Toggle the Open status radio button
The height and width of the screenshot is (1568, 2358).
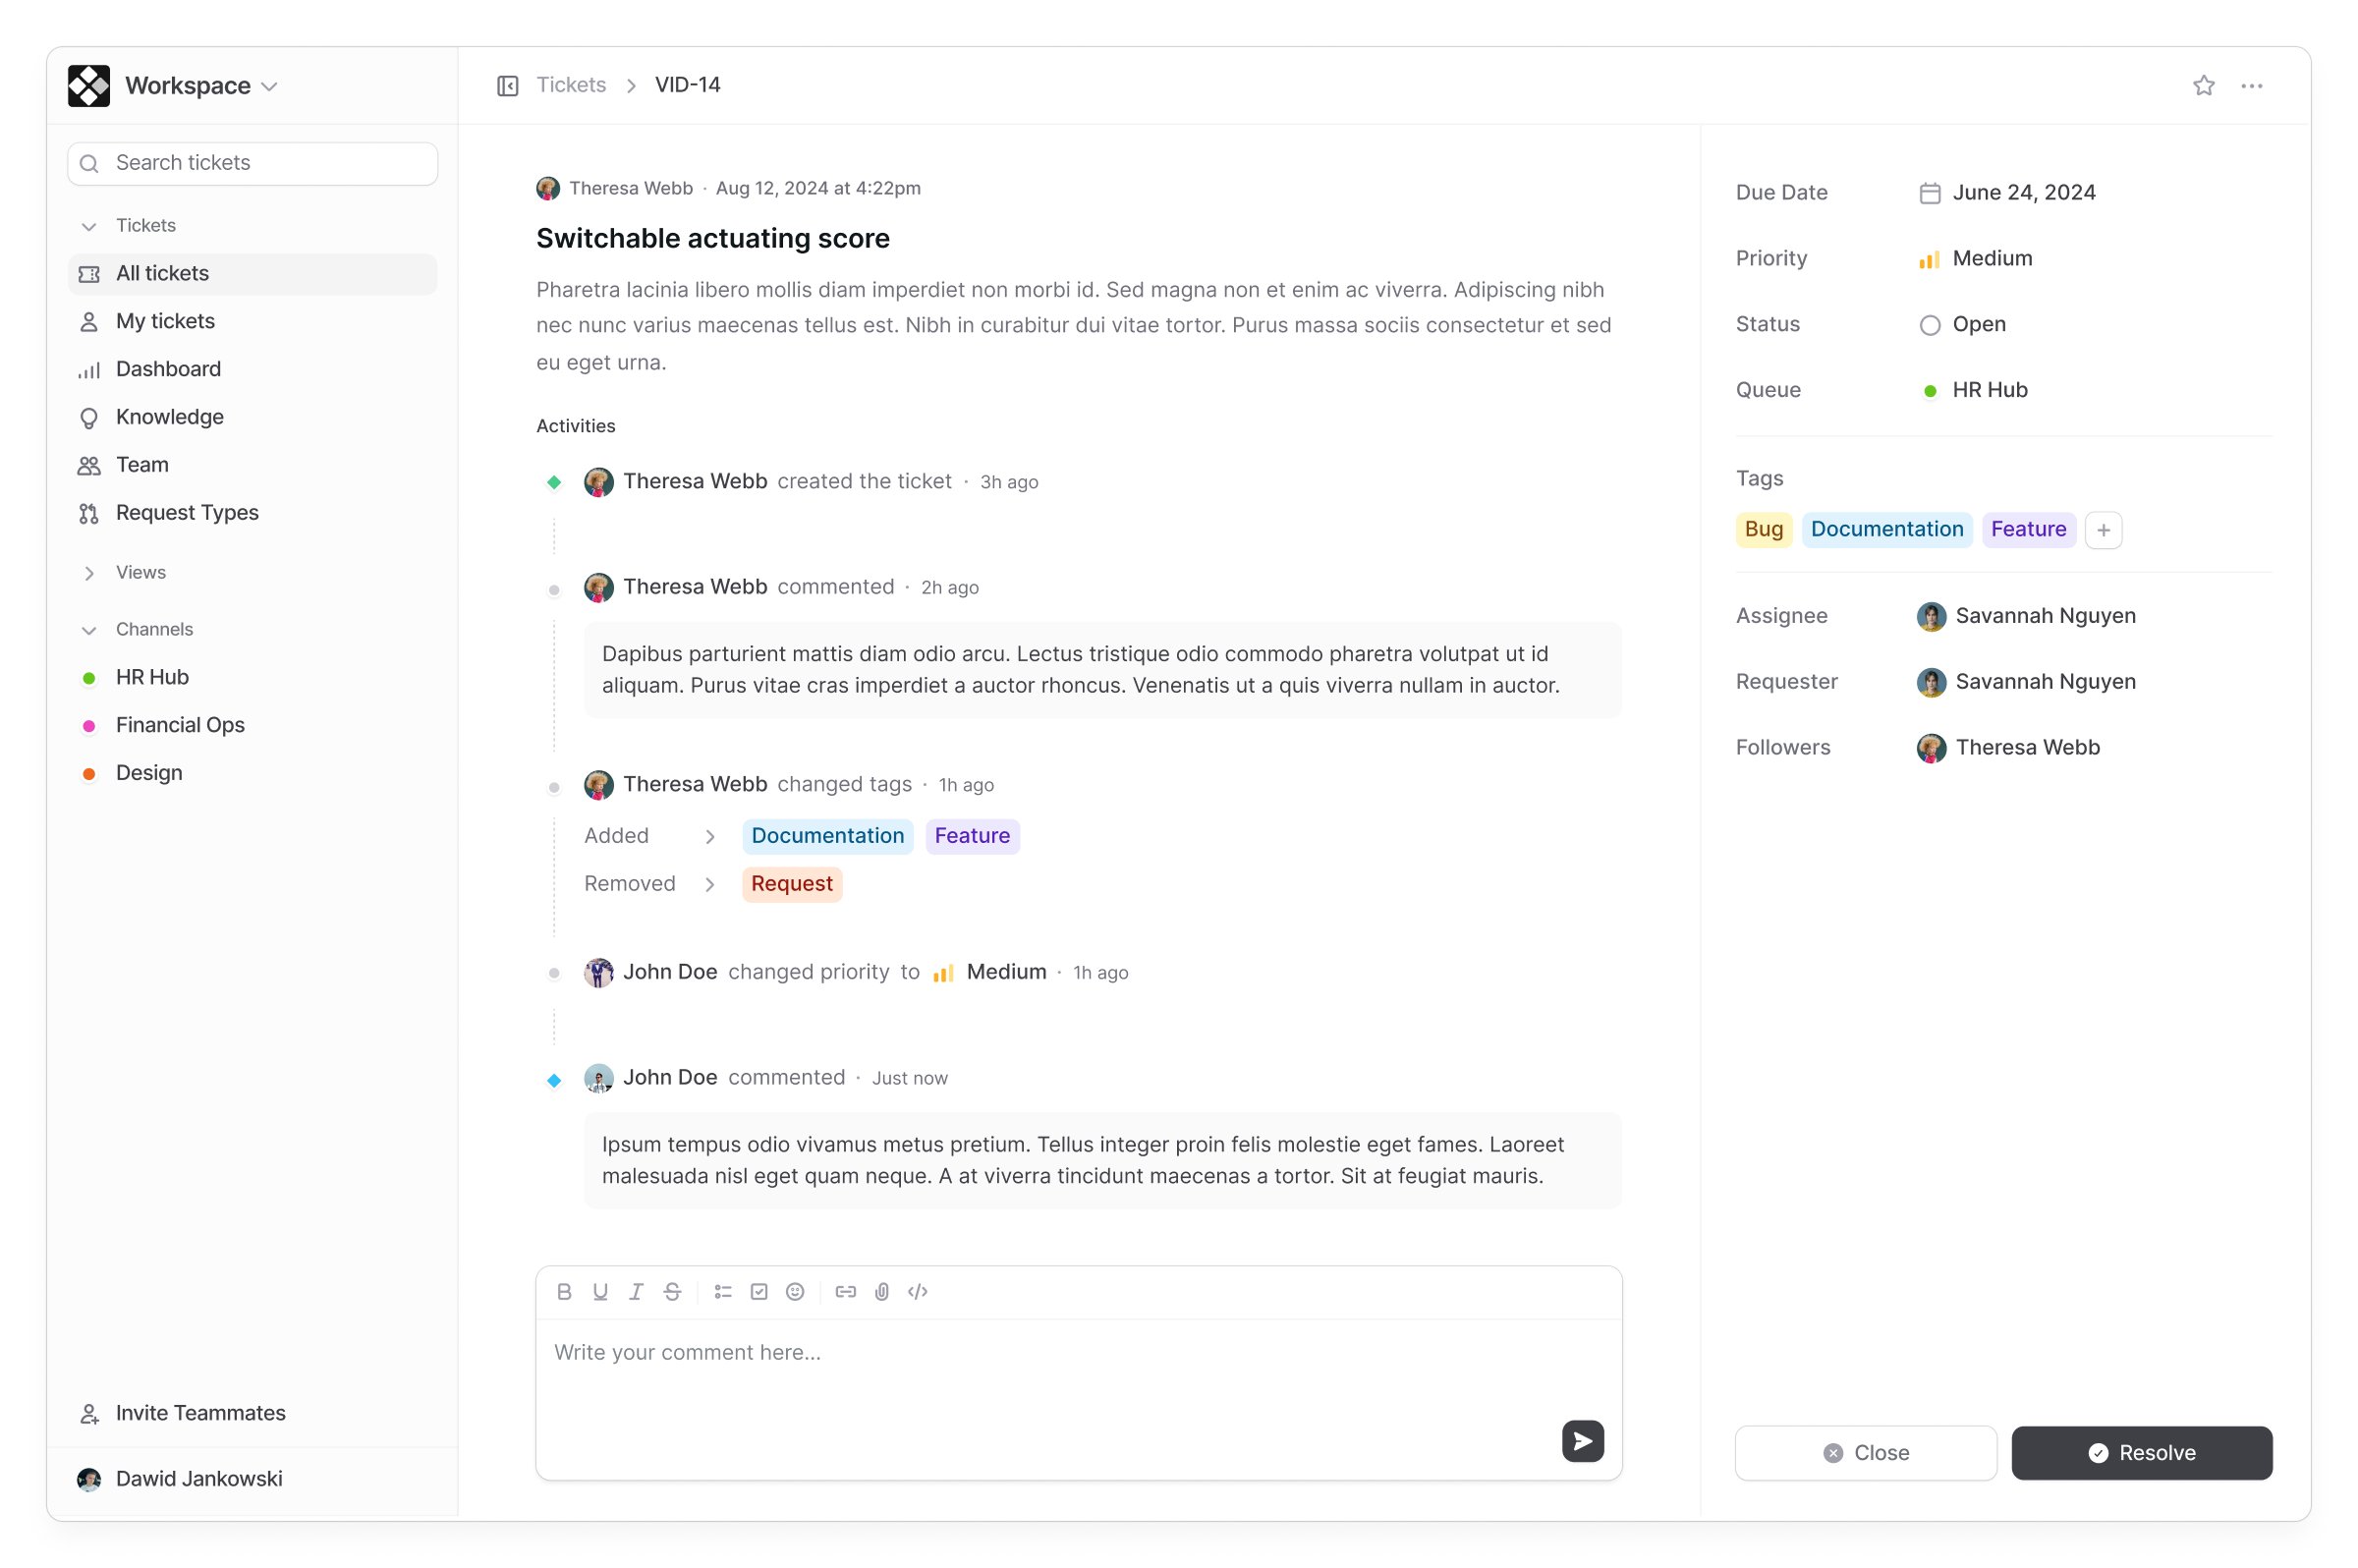pyautogui.click(x=1928, y=324)
